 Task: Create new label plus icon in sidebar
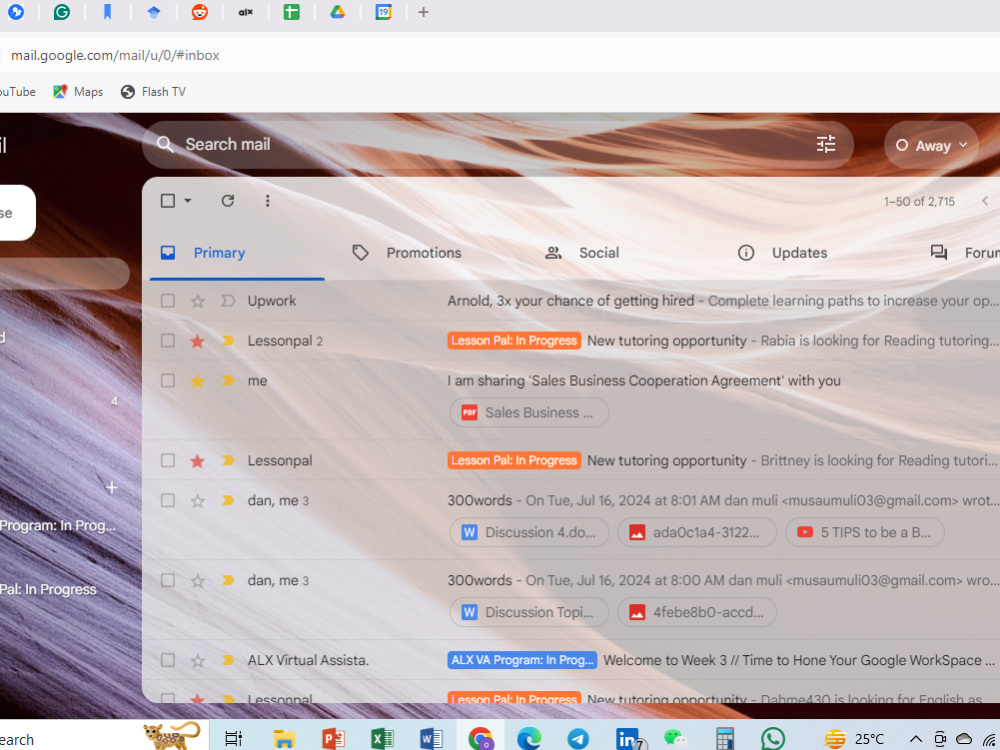point(112,488)
